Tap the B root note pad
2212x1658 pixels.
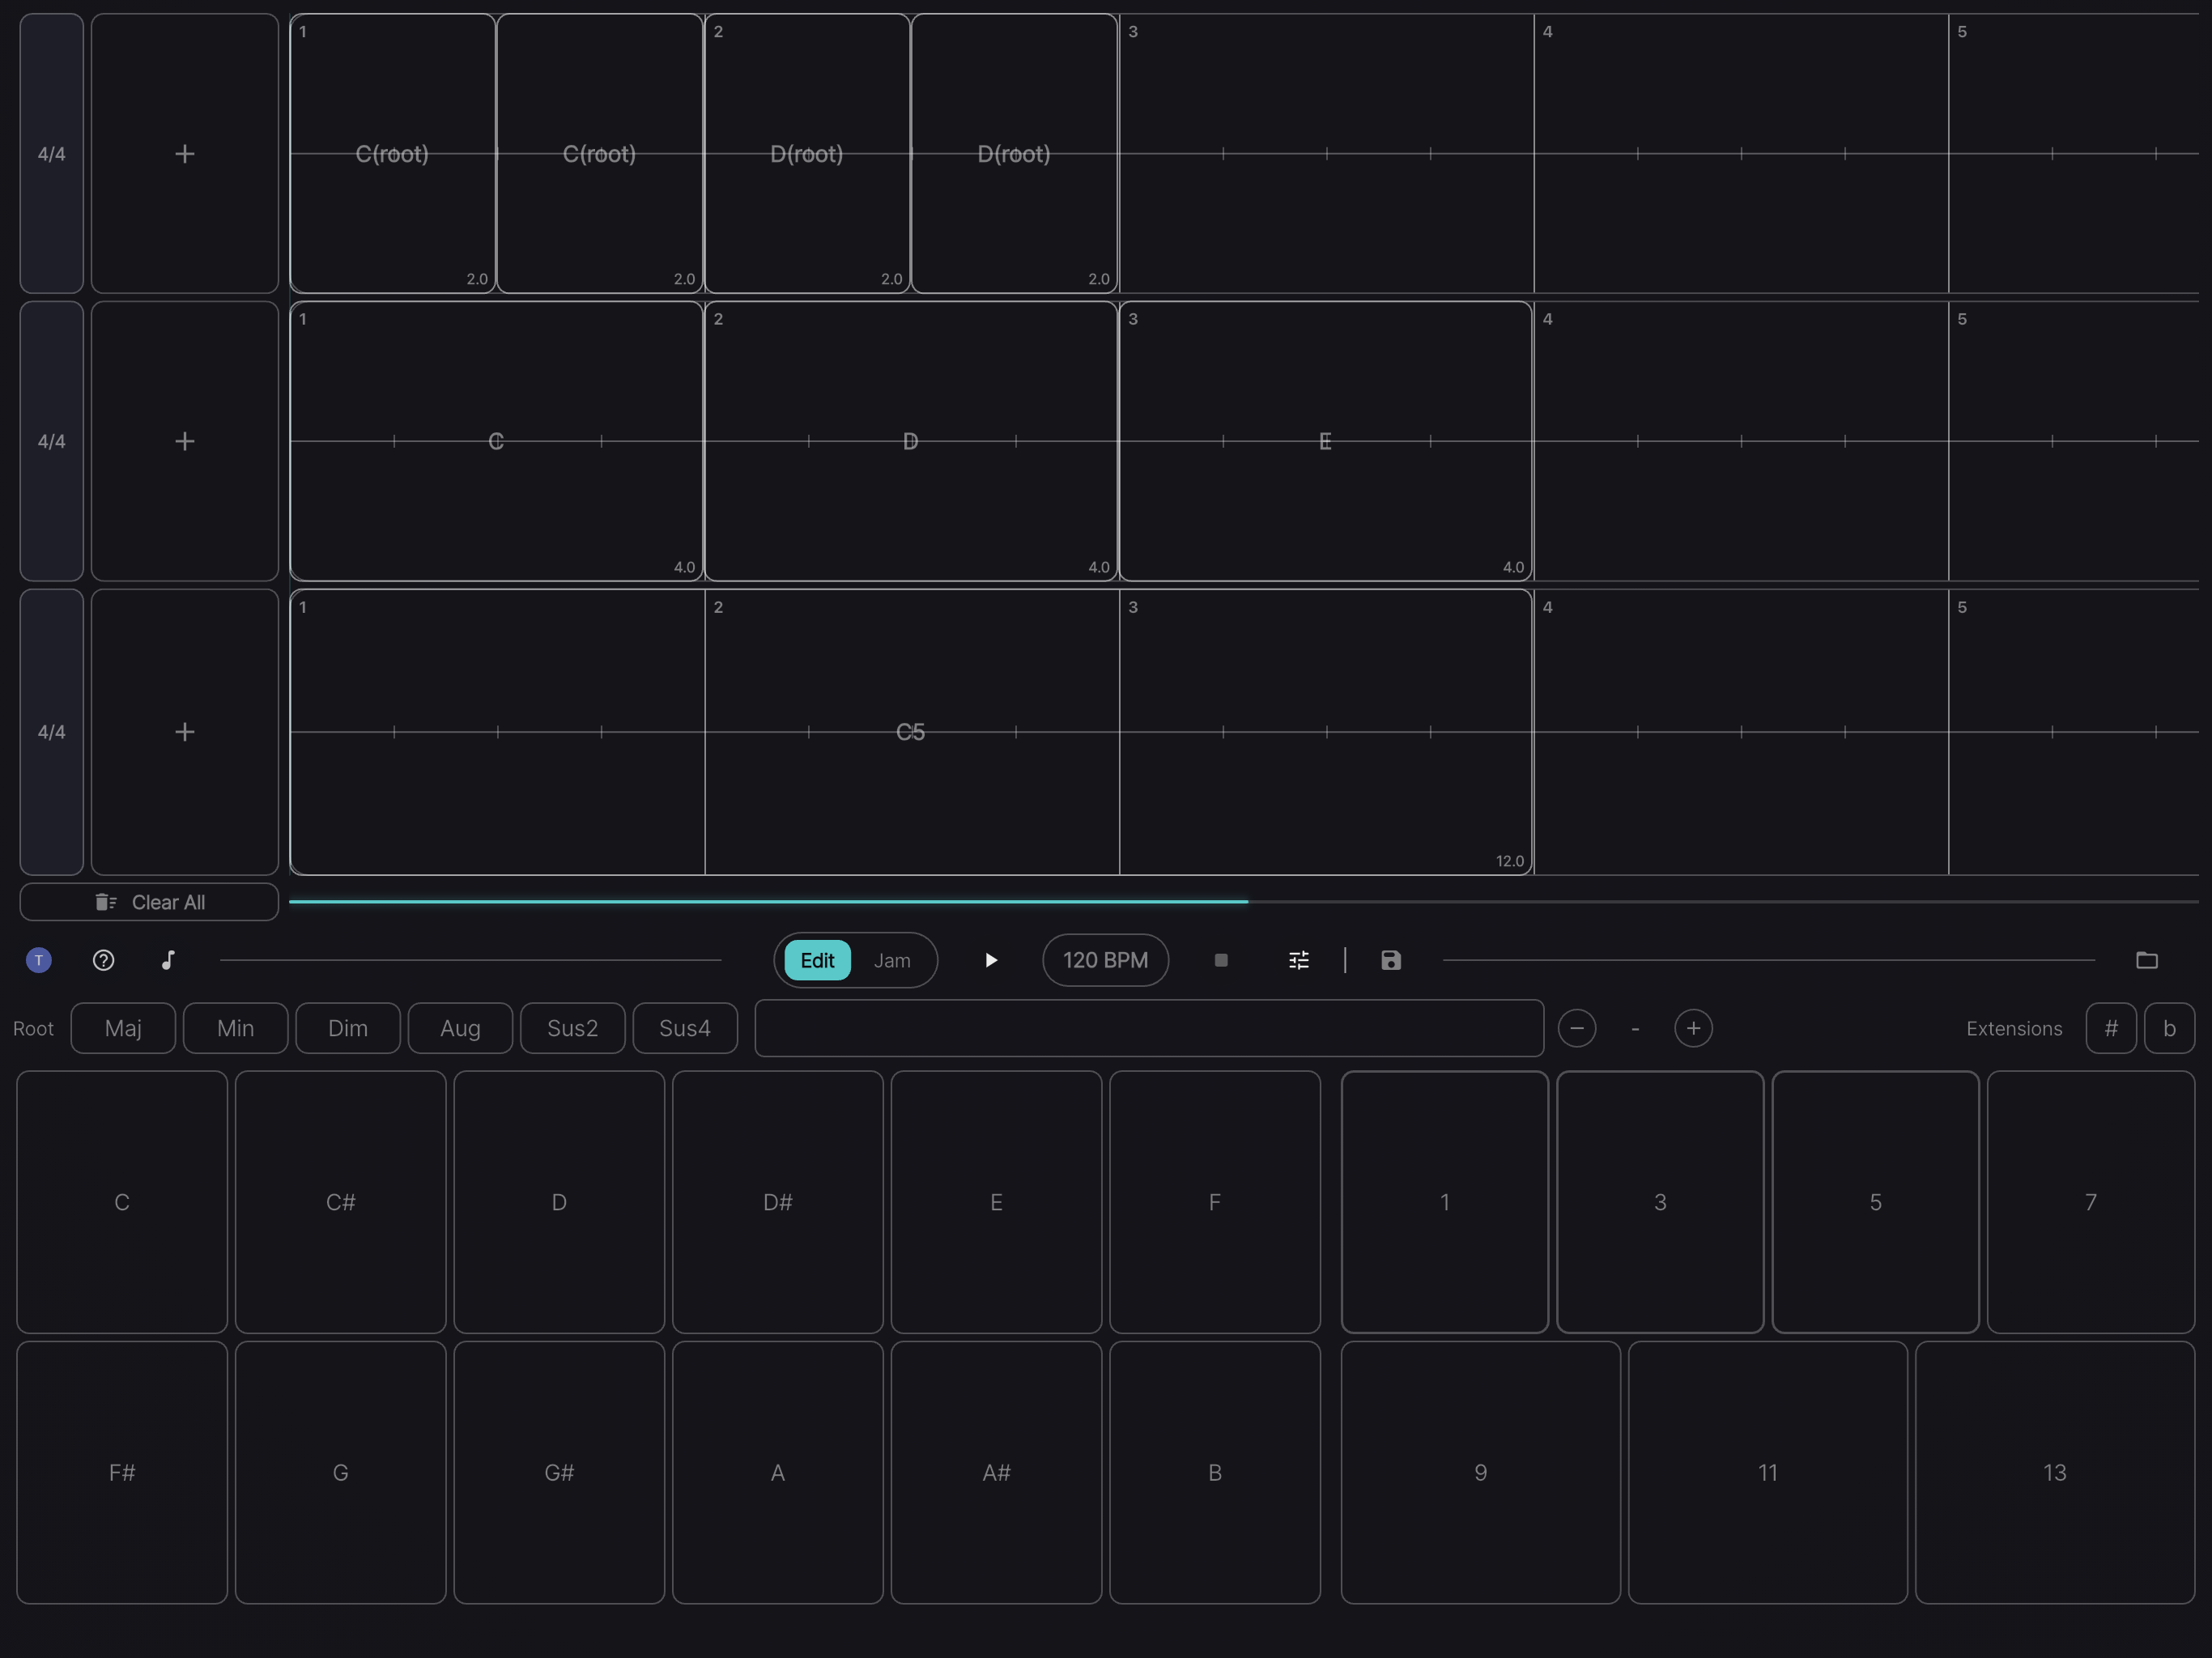[1215, 1472]
